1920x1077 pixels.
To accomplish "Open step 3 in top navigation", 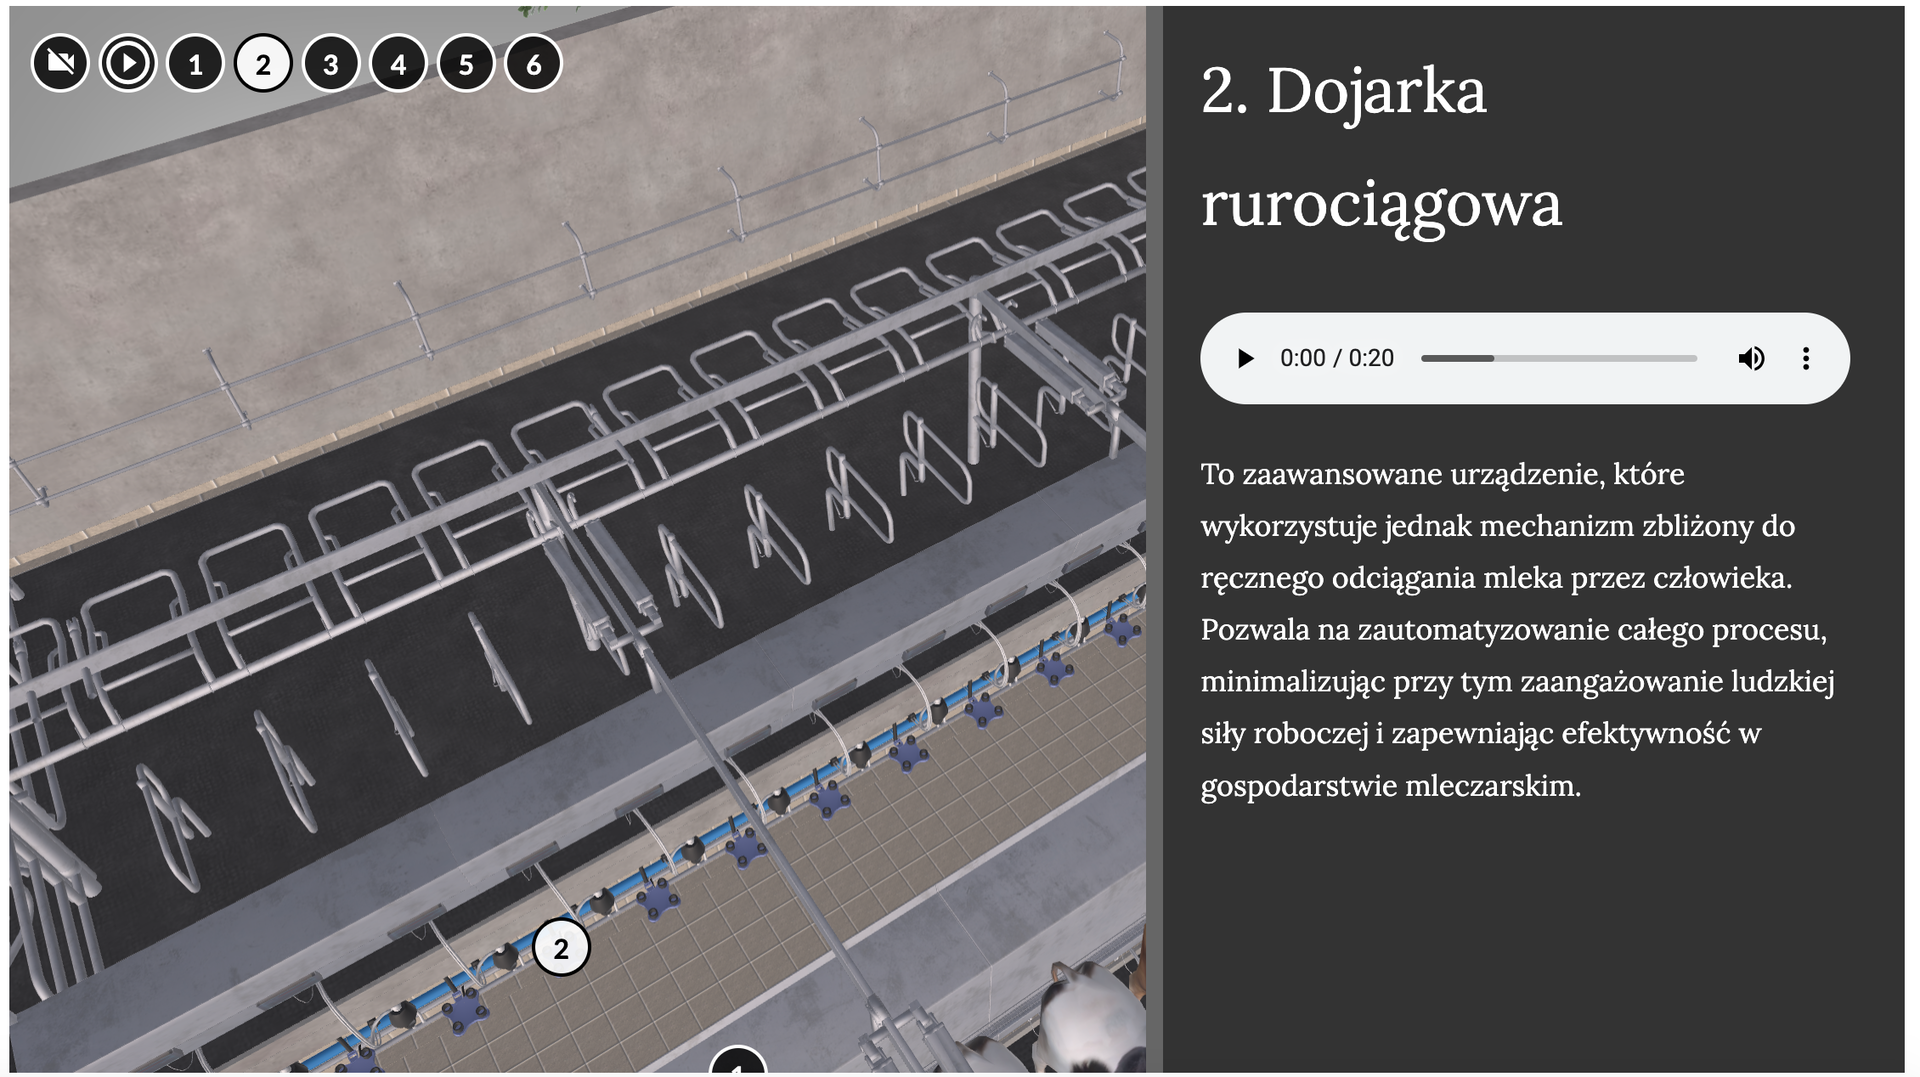I will coord(331,64).
